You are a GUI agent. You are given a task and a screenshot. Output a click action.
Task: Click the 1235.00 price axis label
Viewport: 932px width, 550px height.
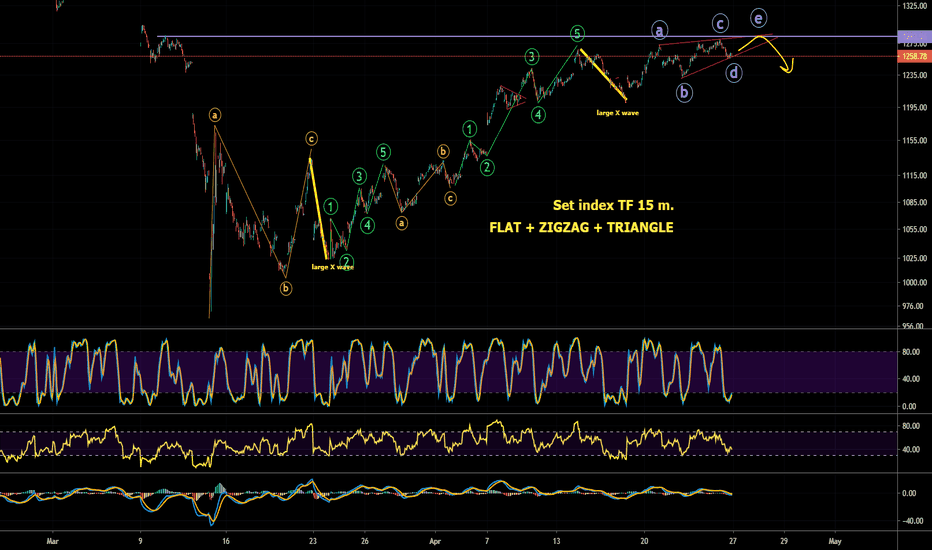914,76
